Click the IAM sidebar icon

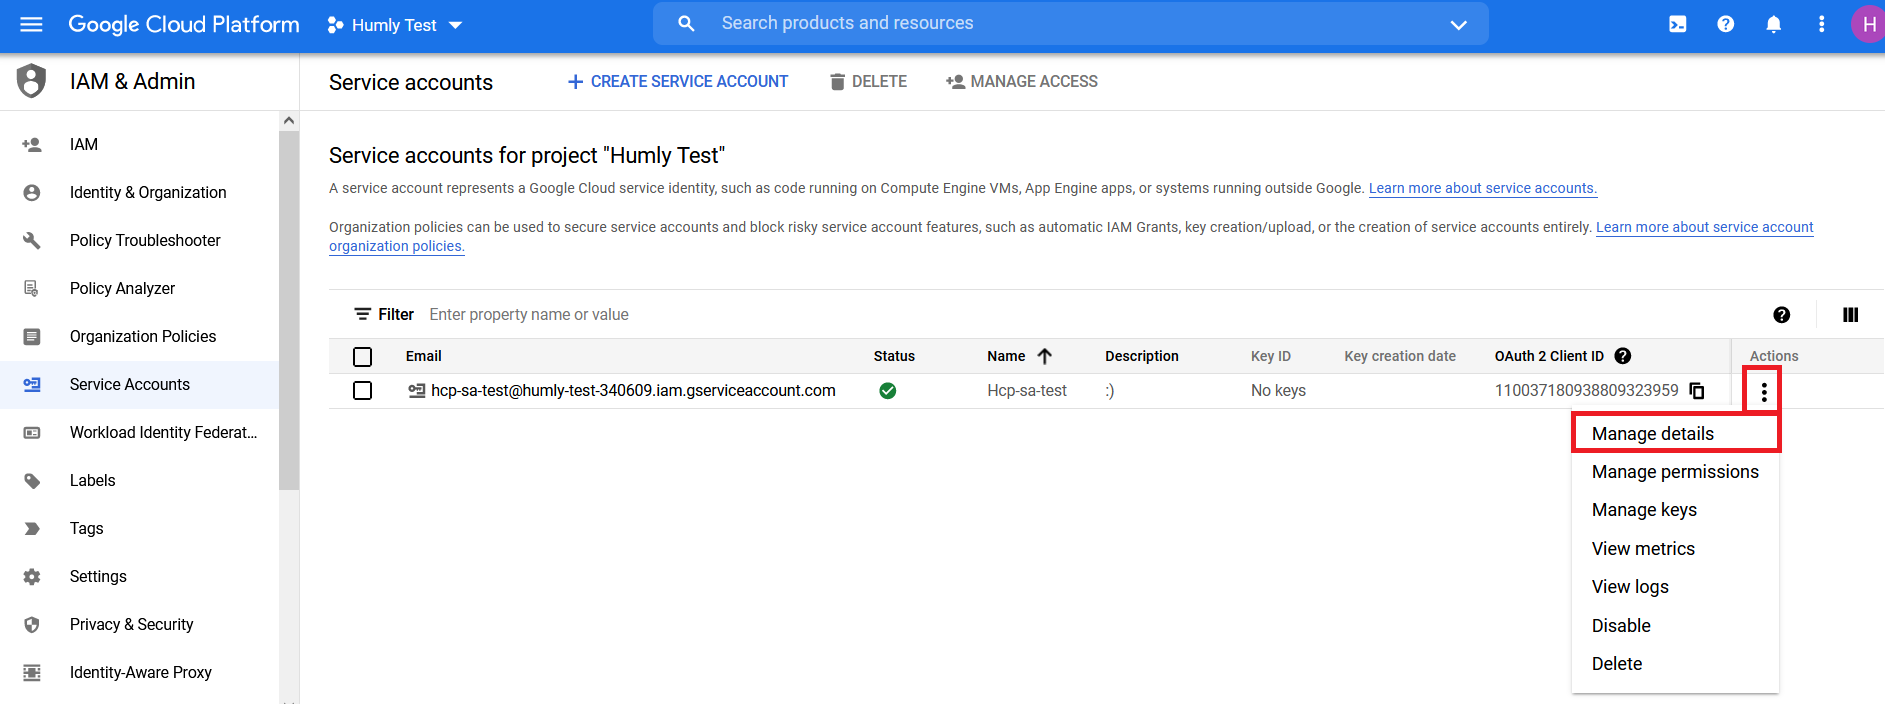(32, 145)
